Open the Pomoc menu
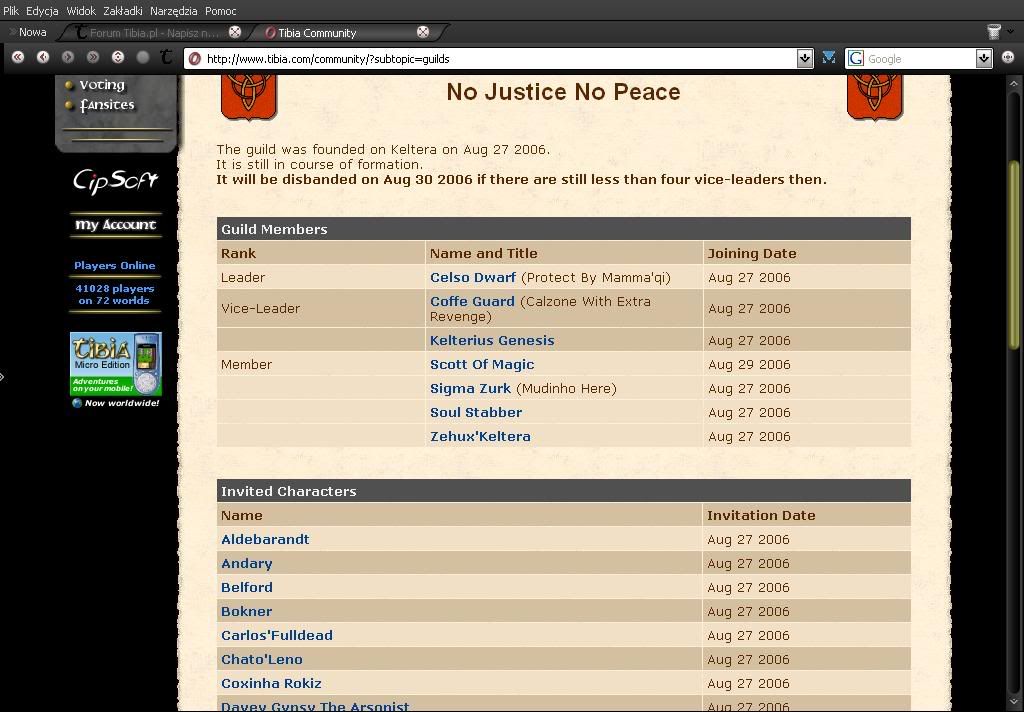 pyautogui.click(x=221, y=11)
